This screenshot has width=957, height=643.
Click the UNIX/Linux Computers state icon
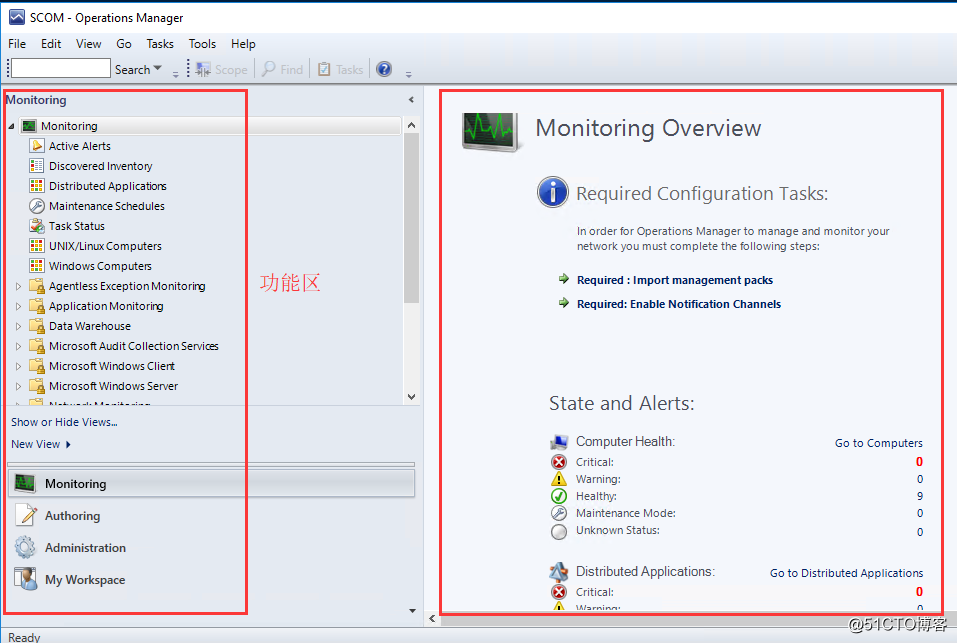pyautogui.click(x=37, y=246)
